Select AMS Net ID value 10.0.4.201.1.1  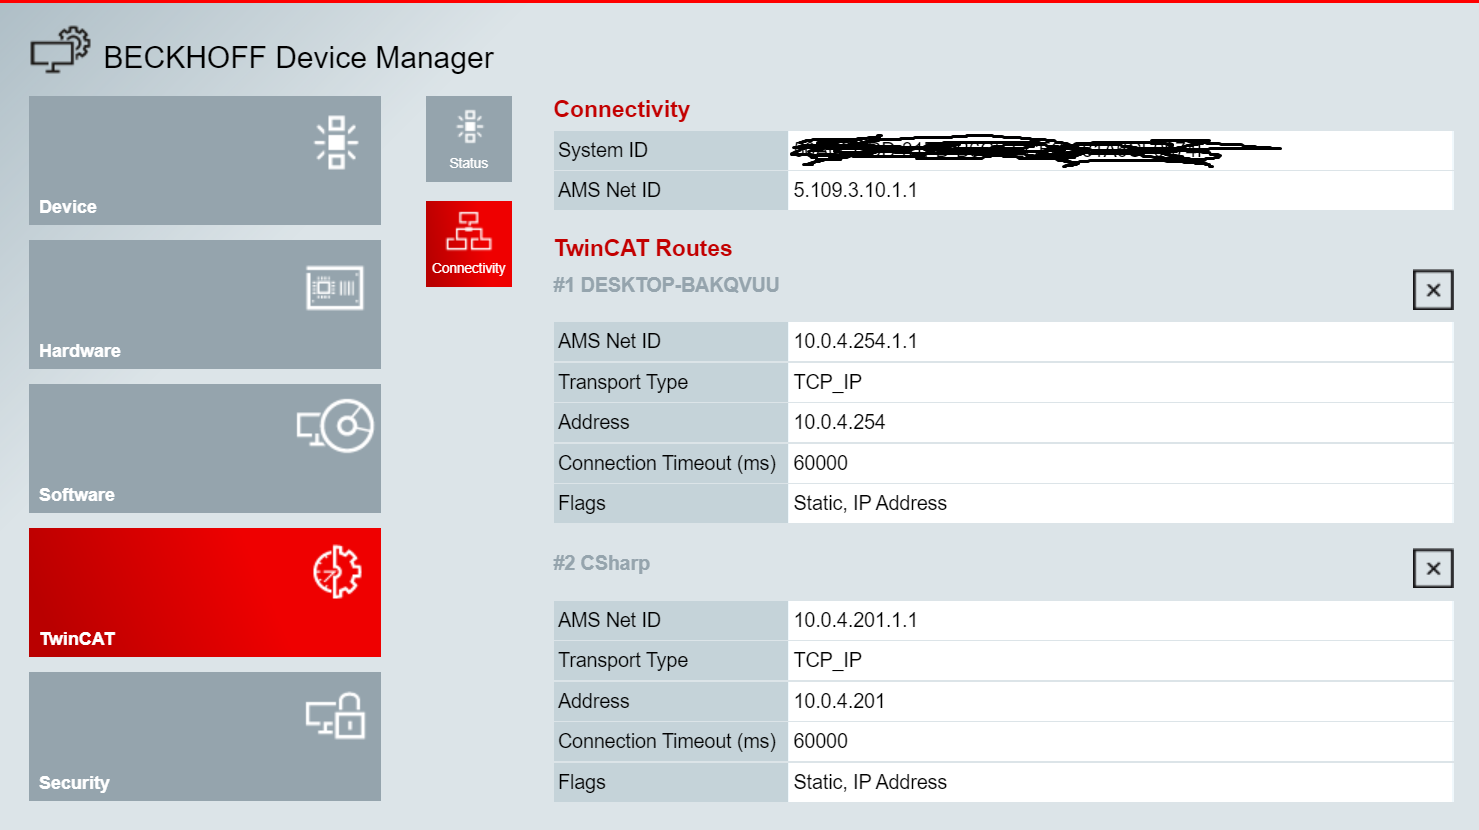[x=855, y=620]
